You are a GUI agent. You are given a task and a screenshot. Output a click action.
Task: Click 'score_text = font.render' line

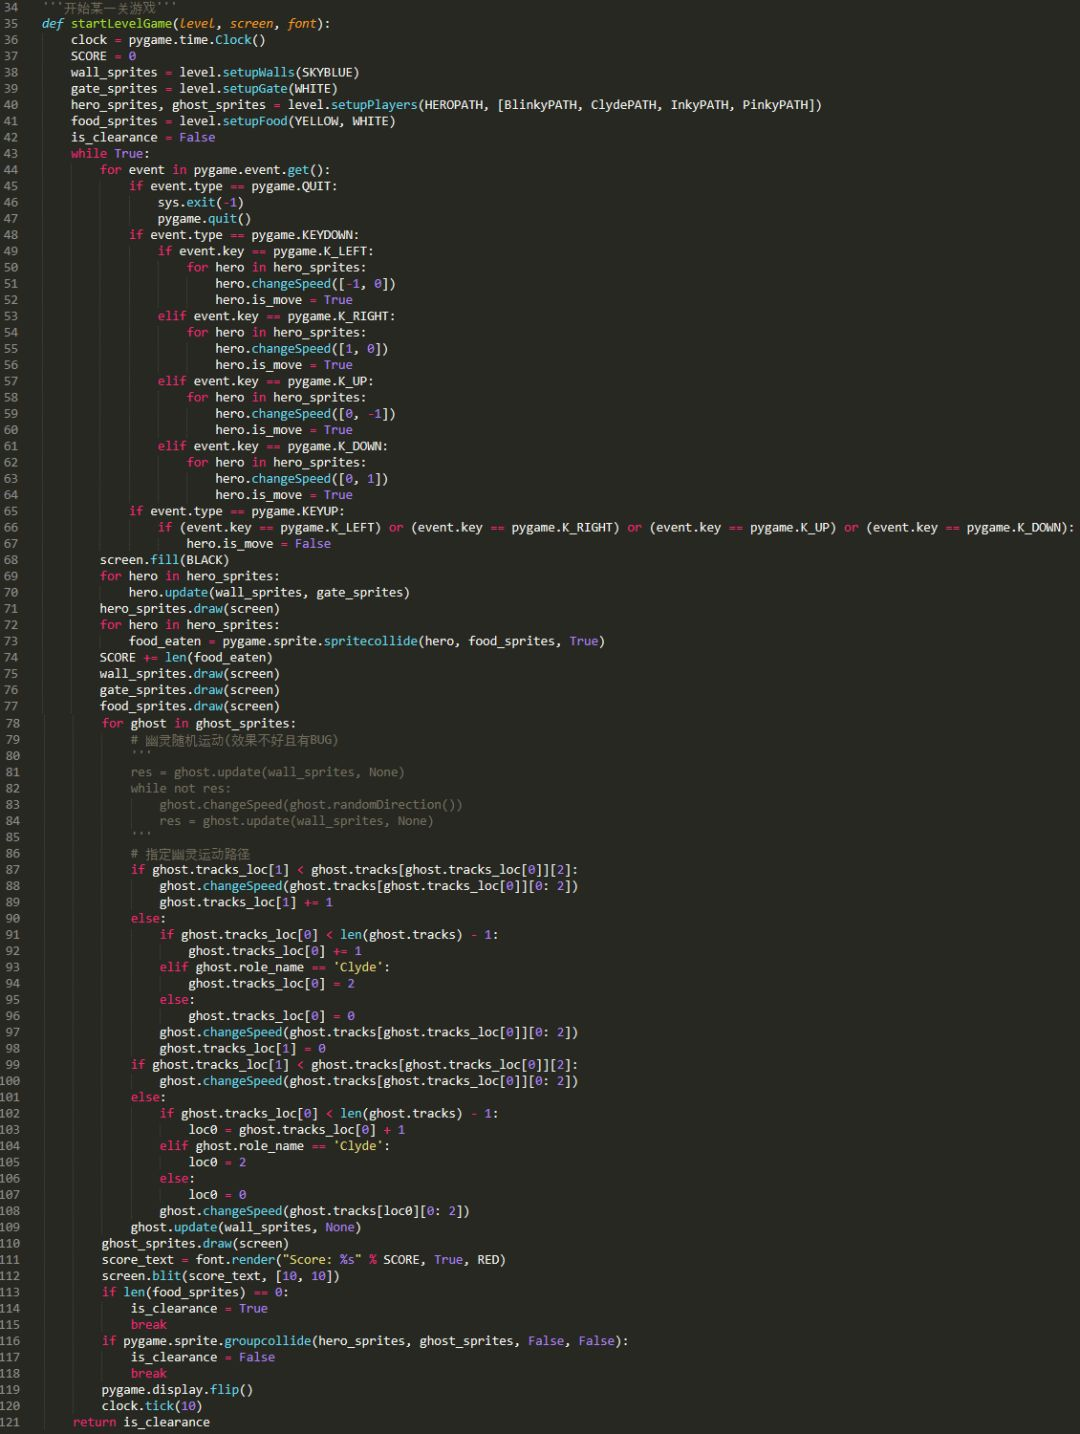[x=303, y=1260]
